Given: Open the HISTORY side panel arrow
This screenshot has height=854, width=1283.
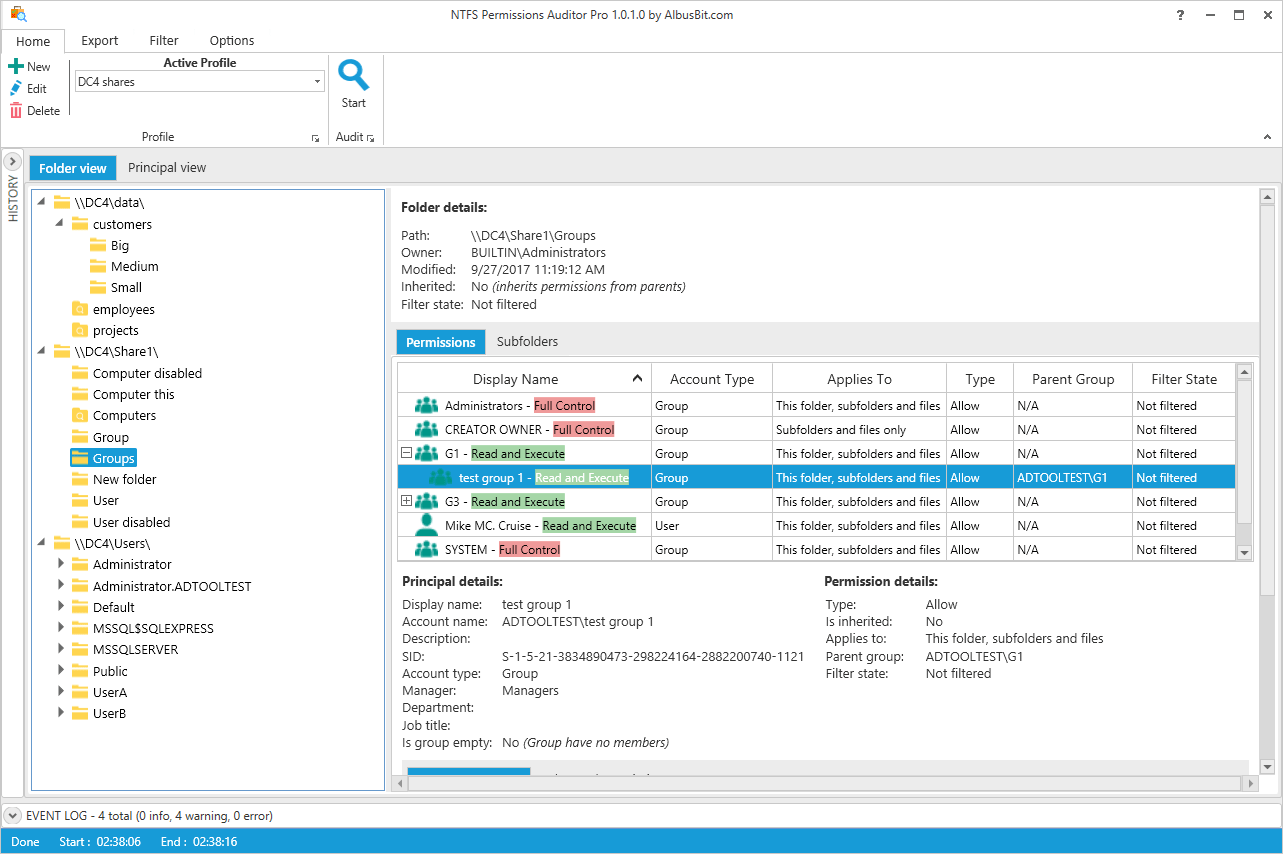Looking at the screenshot, I should click(x=12, y=159).
